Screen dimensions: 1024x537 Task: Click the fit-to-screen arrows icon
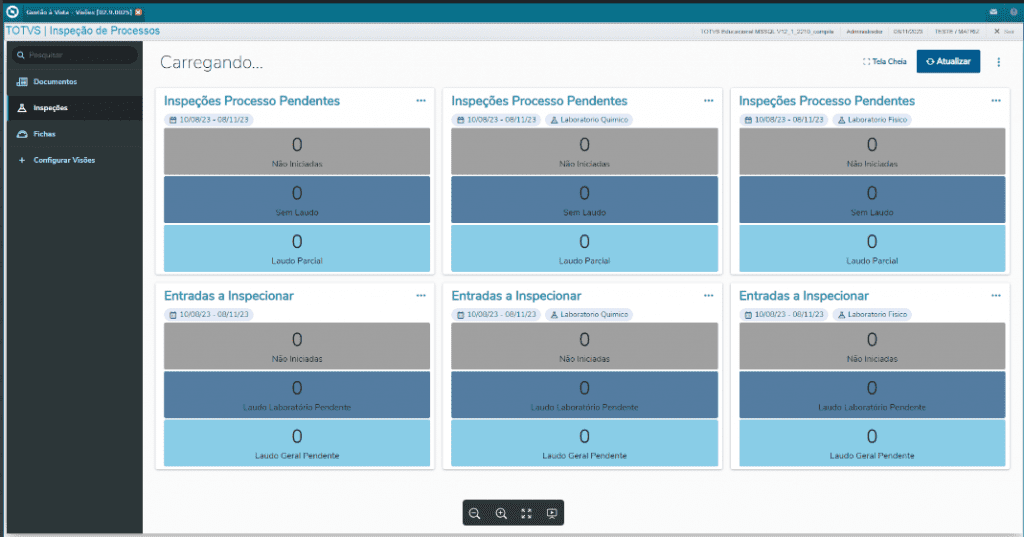(x=526, y=513)
